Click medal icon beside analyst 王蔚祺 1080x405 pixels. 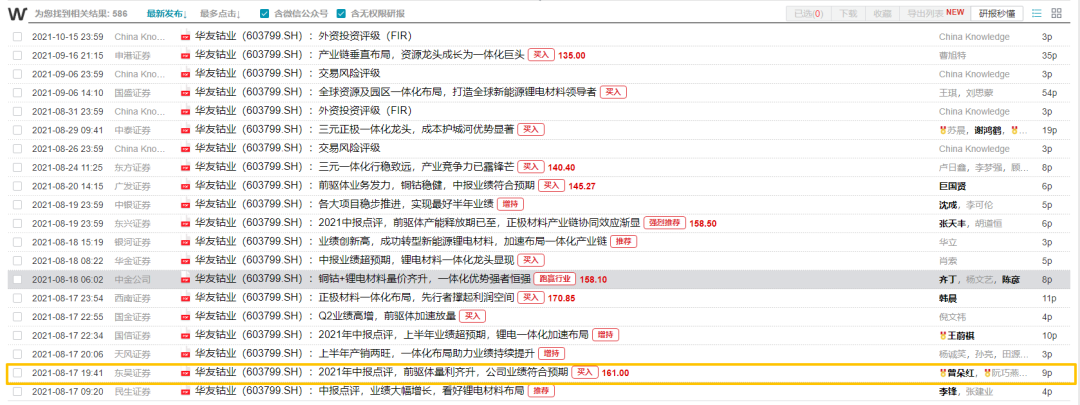tap(943, 335)
